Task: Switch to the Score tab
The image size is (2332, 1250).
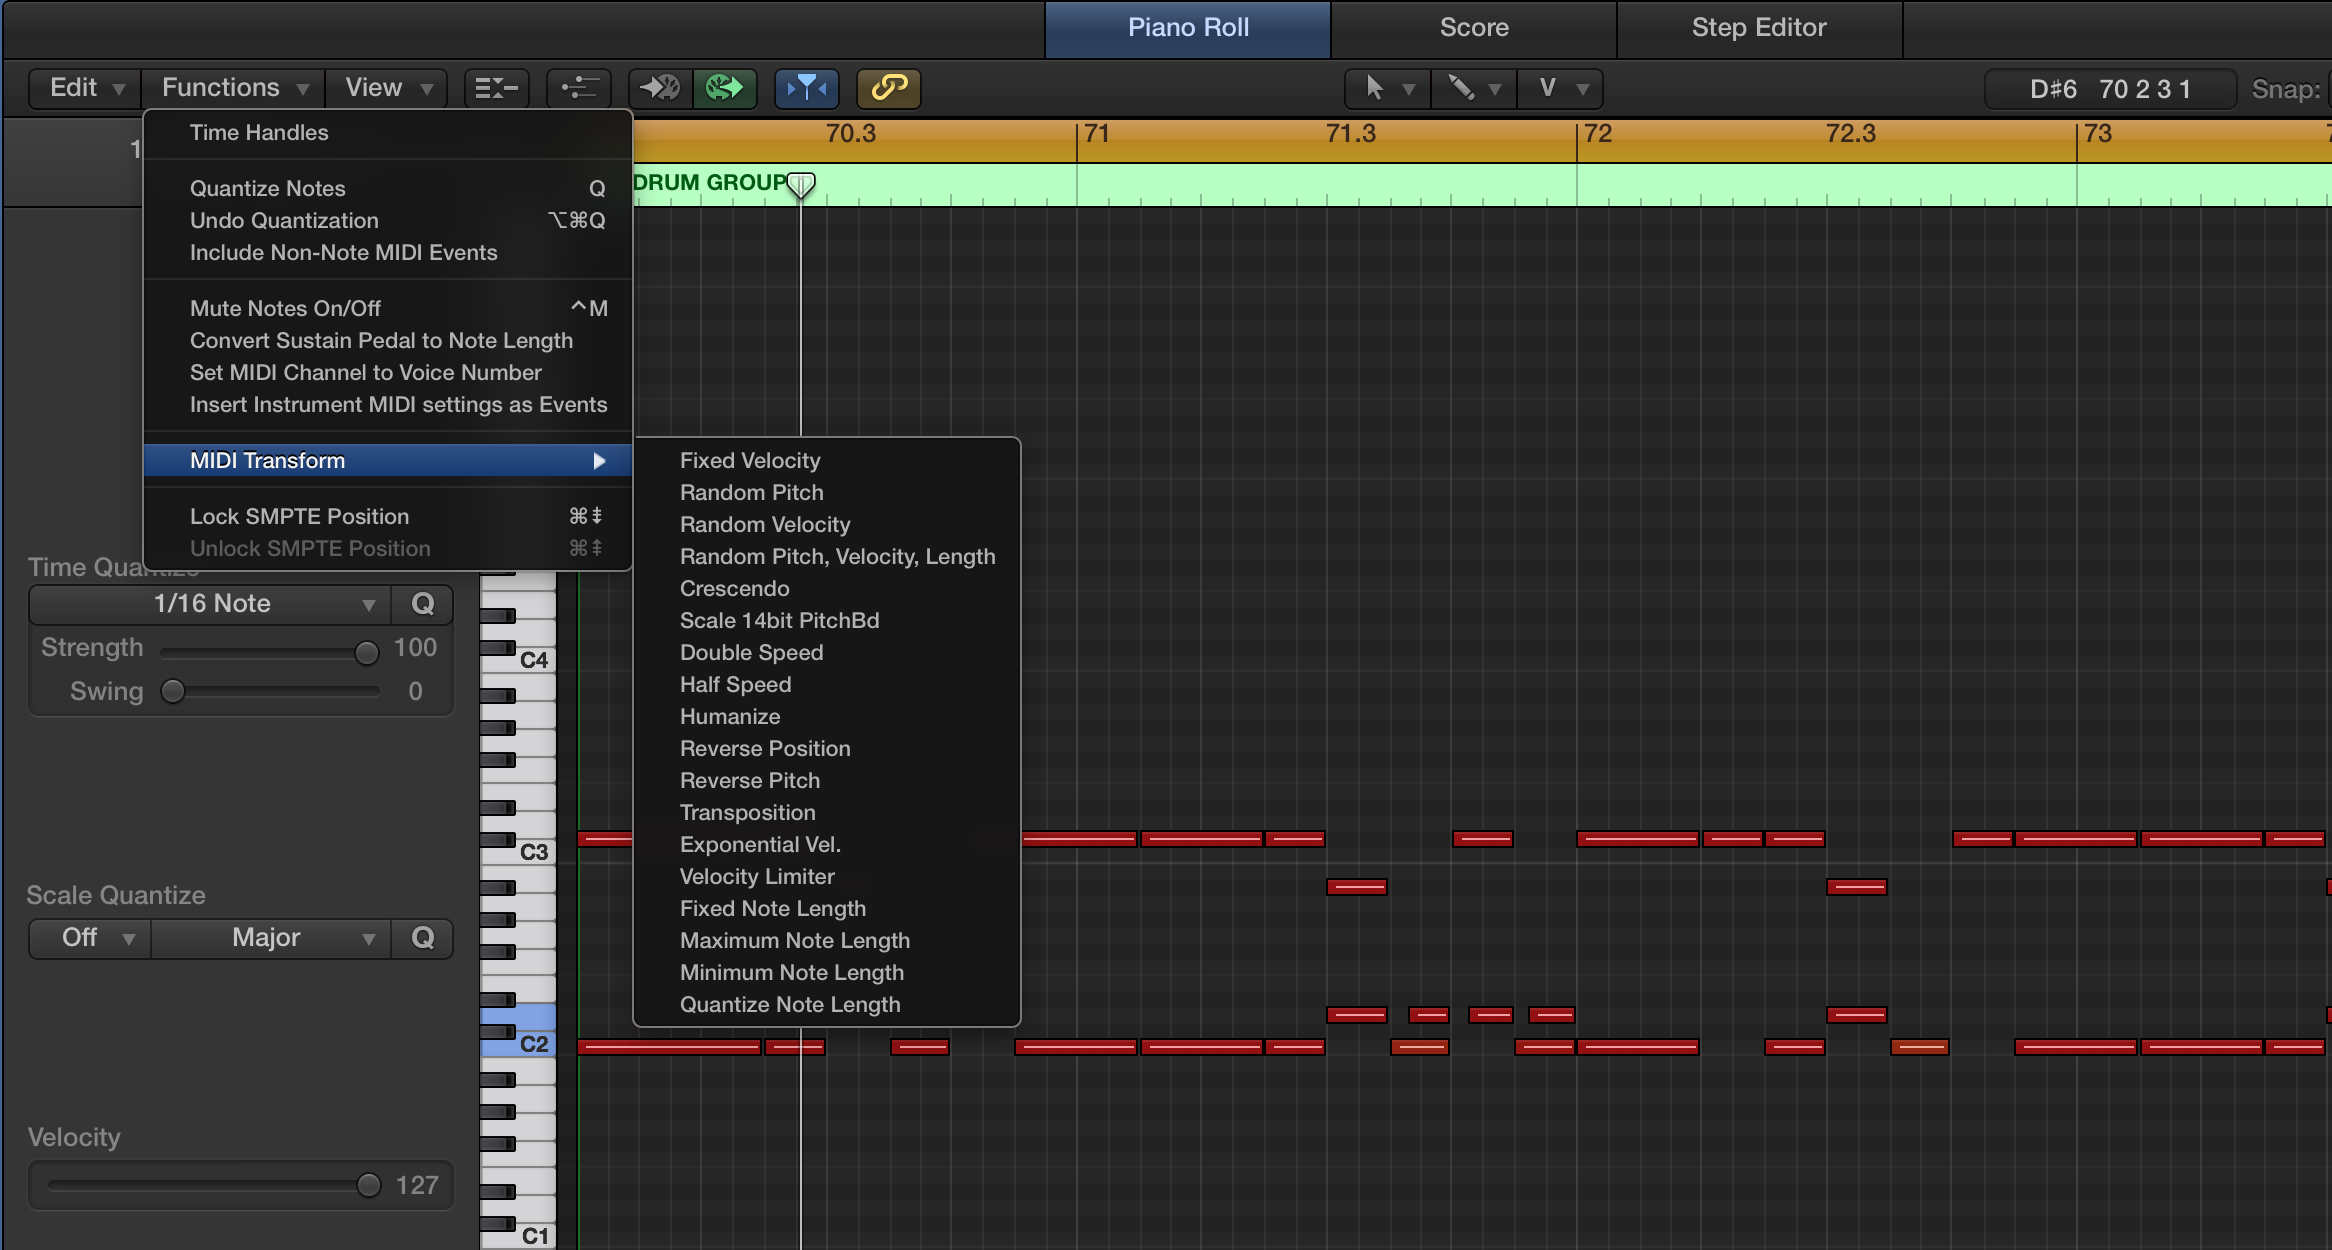Action: click(x=1474, y=28)
